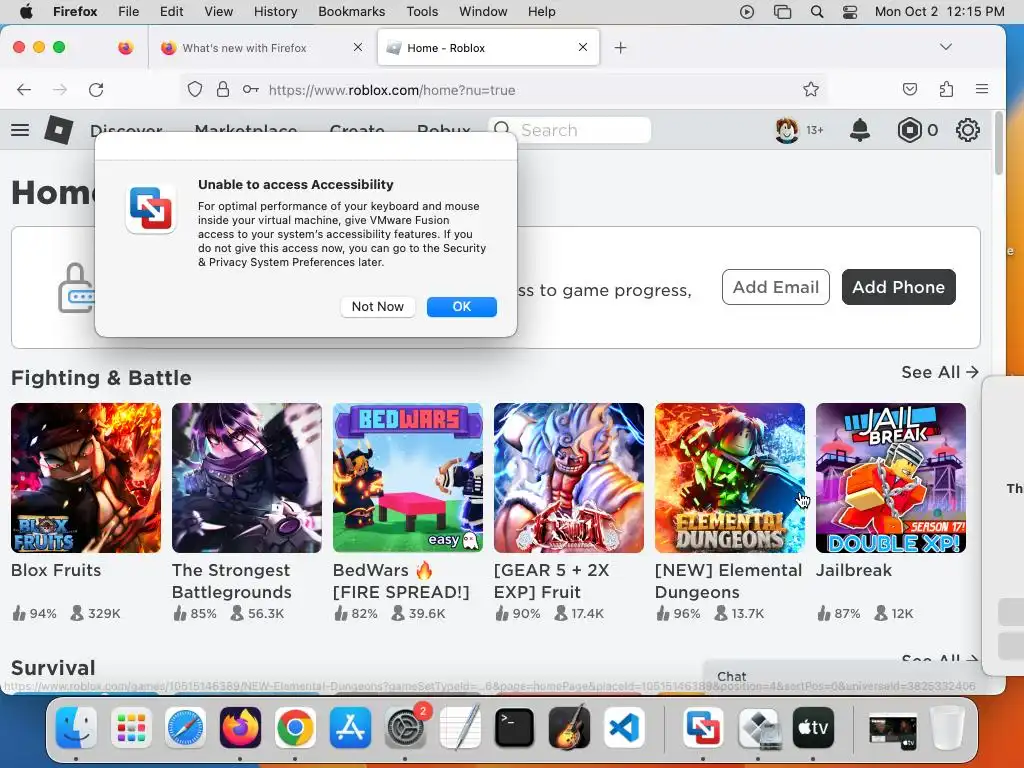
Task: Open Terminal from the Dock
Action: click(x=514, y=728)
